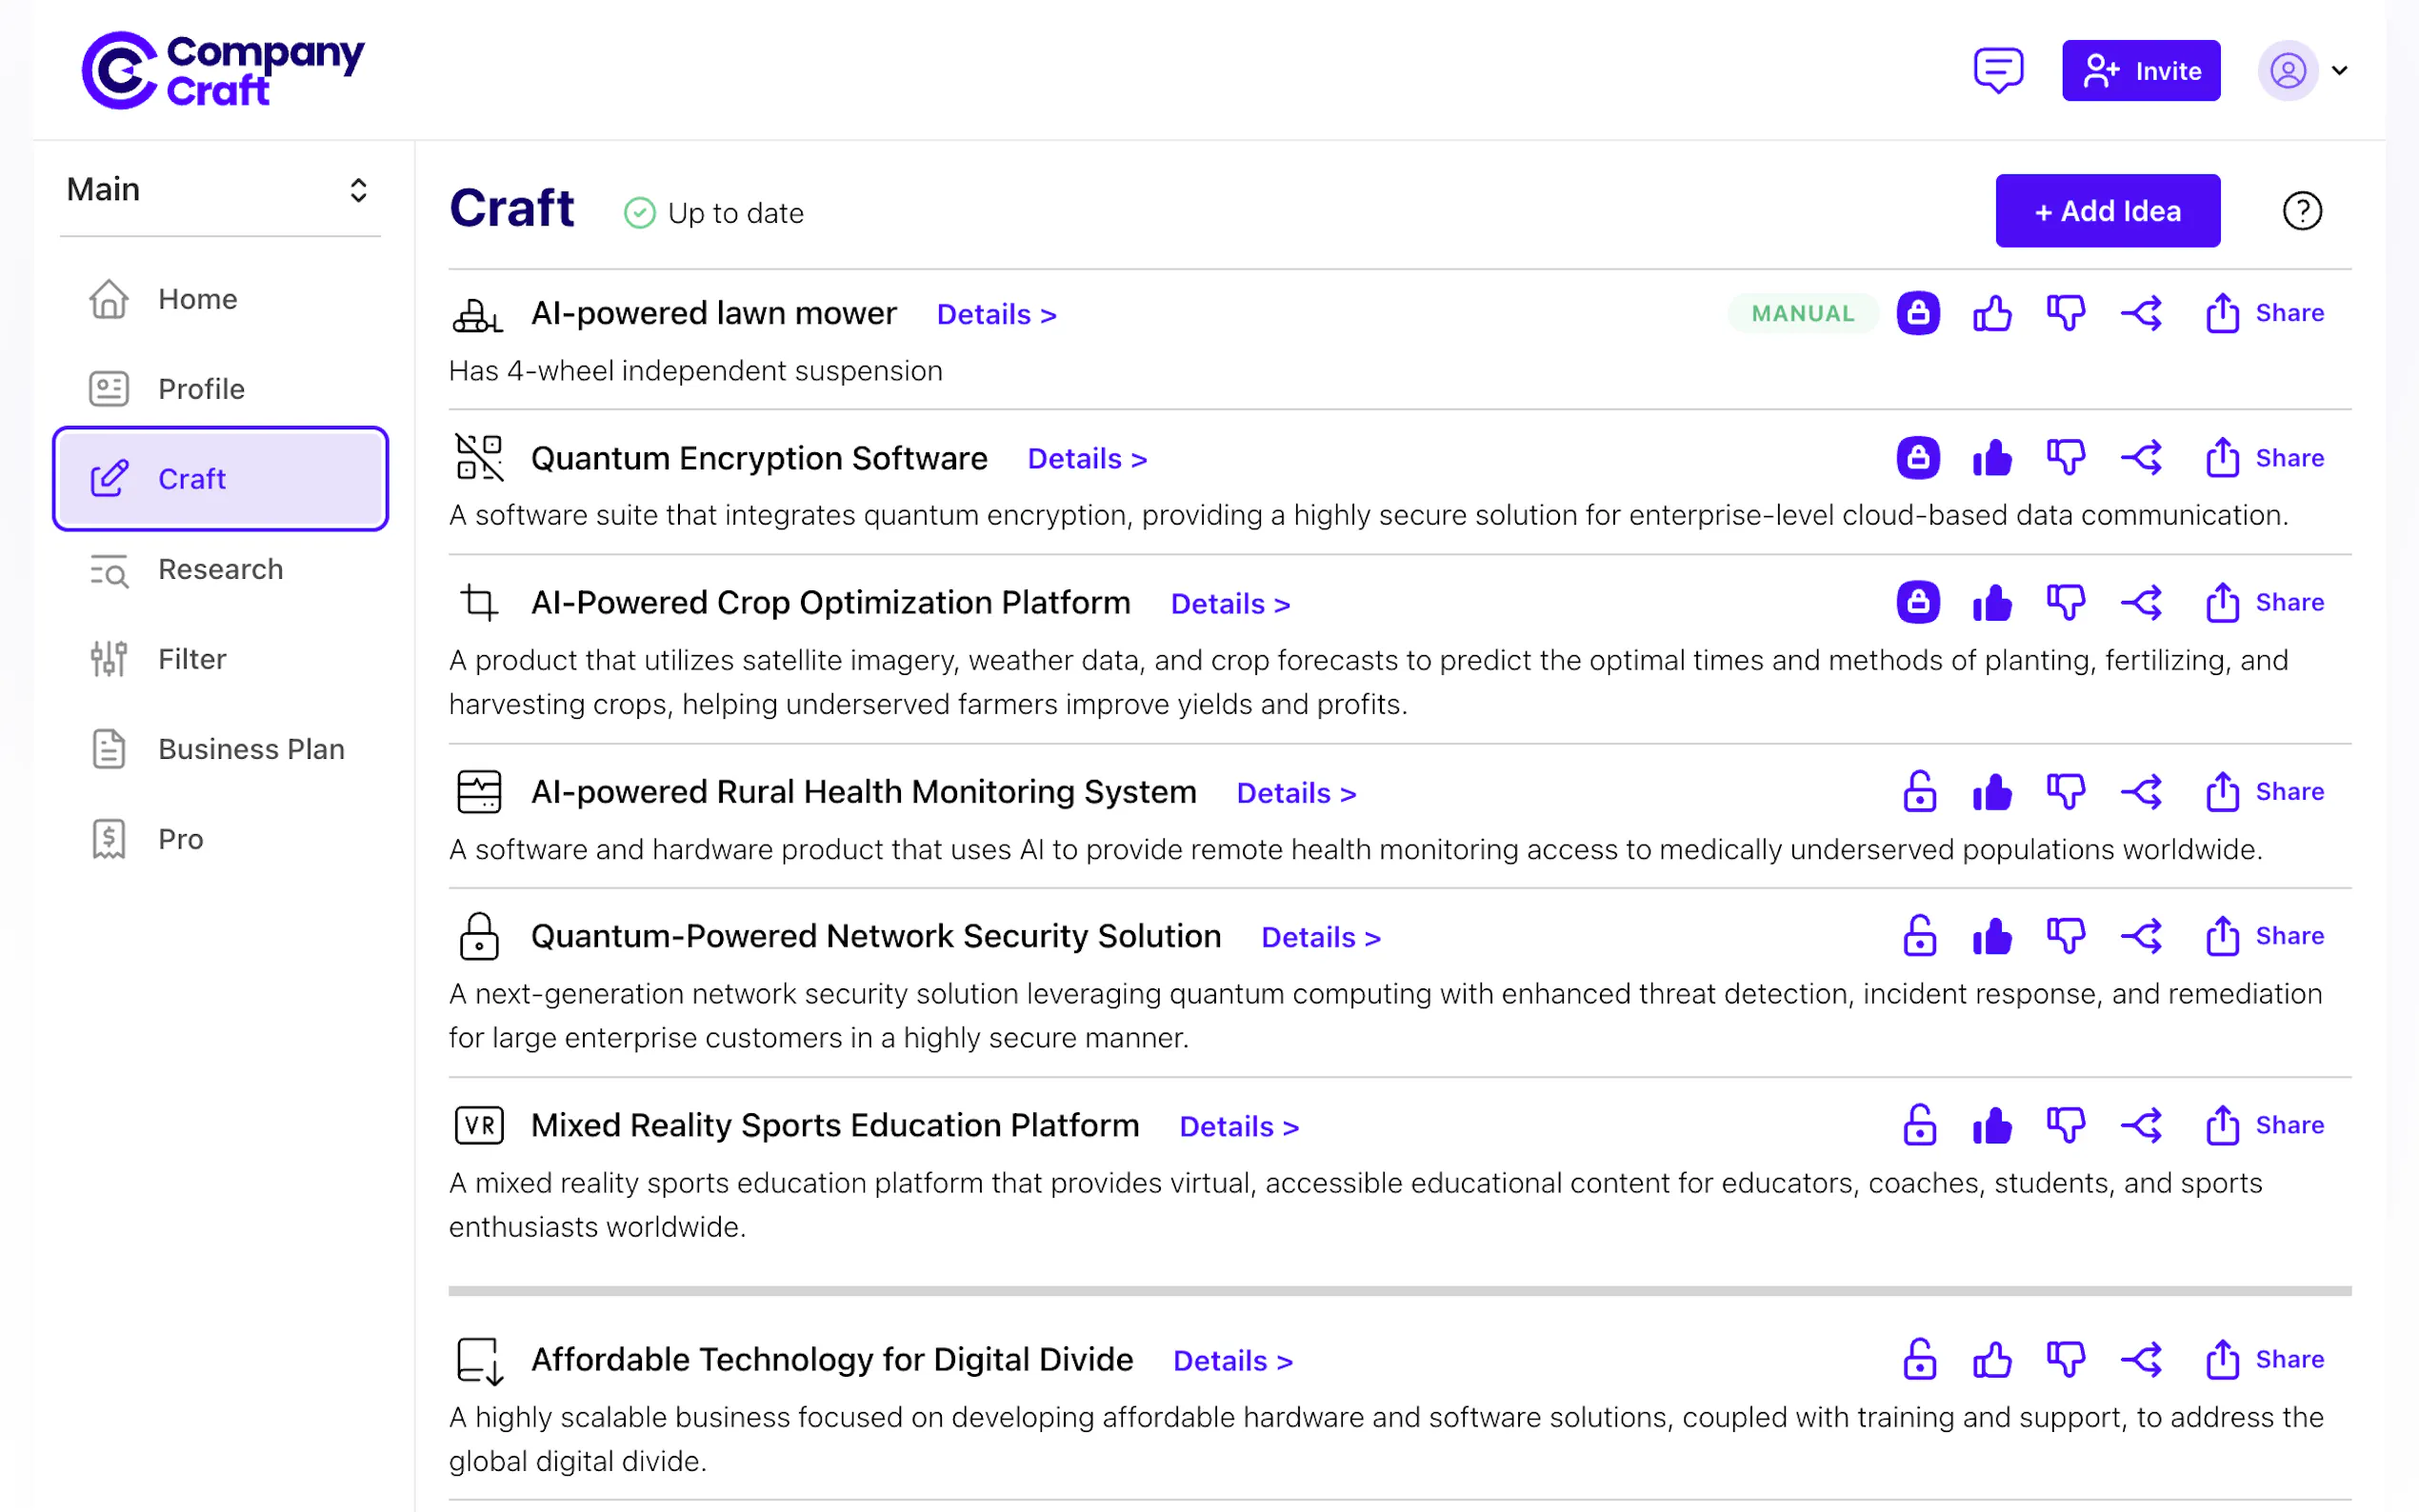Click the help question mark icon

coord(2301,211)
